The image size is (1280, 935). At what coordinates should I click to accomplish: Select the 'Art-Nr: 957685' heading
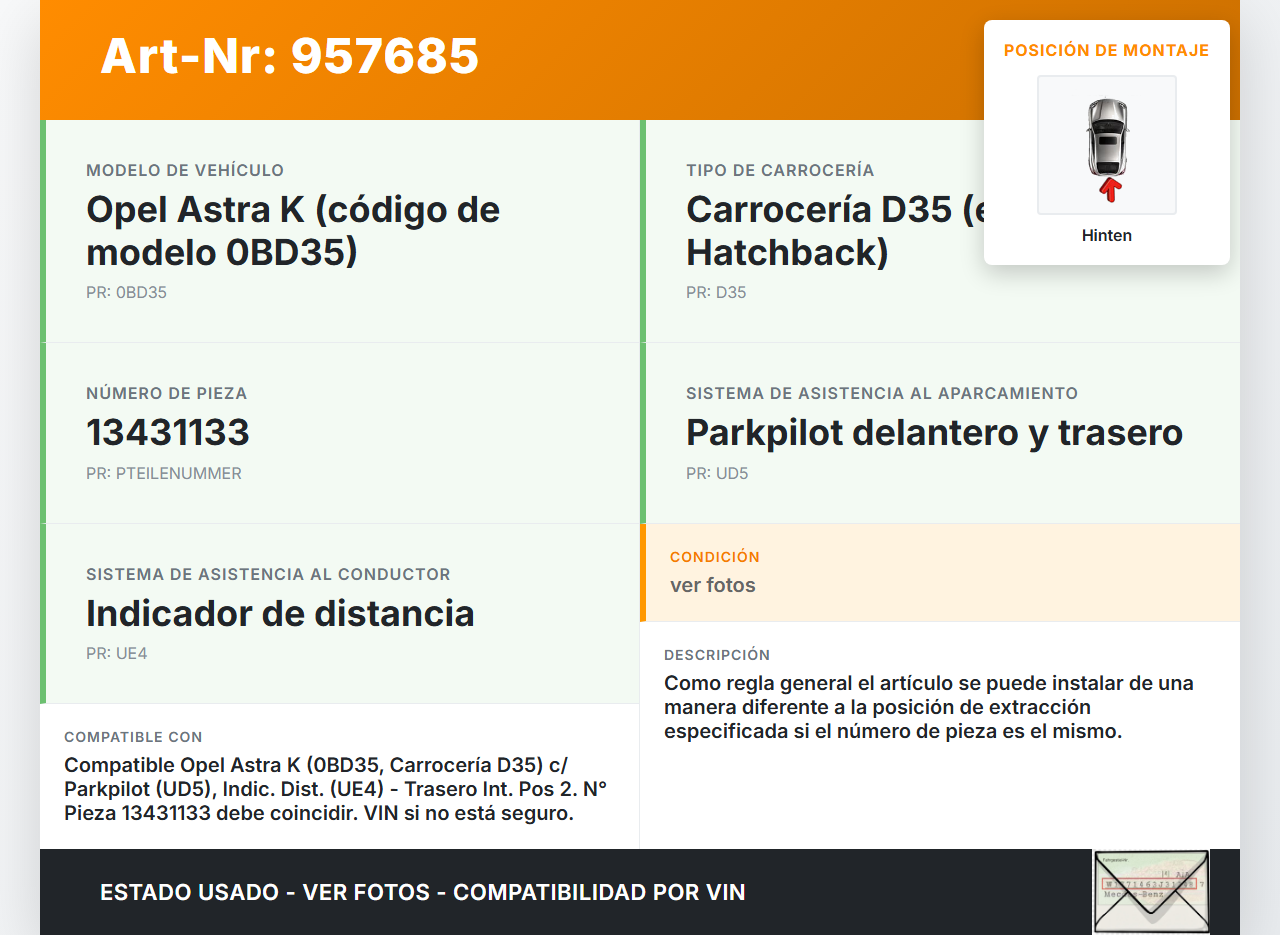click(x=290, y=56)
